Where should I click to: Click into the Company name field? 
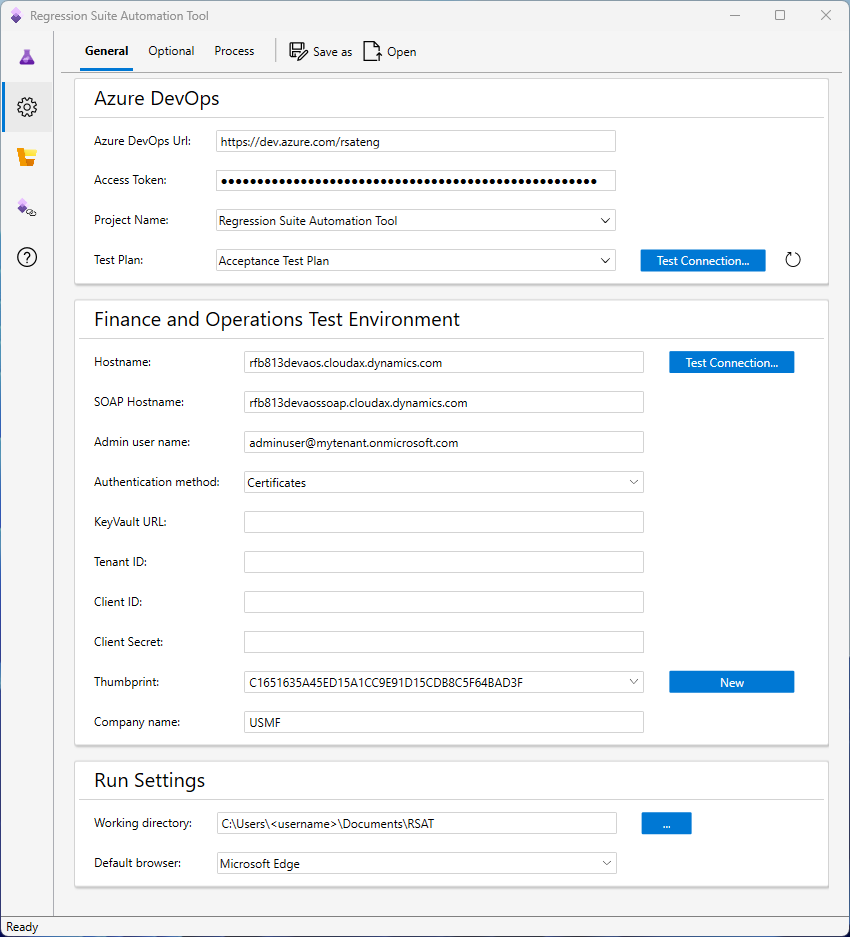point(443,722)
